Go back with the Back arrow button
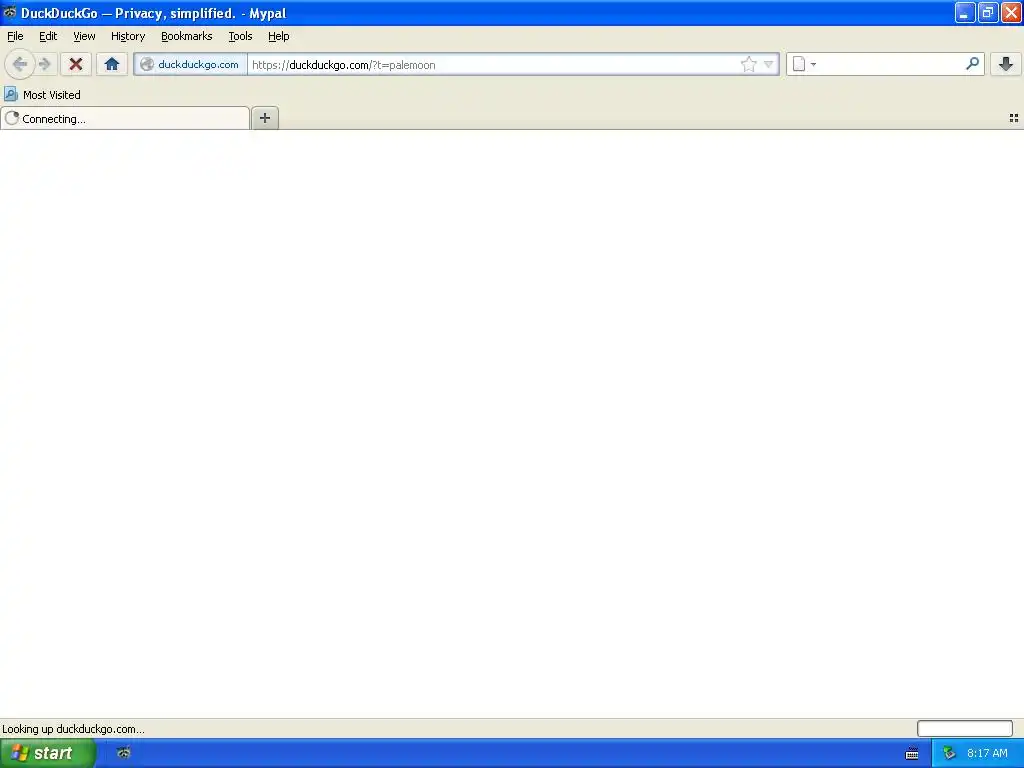 tap(20, 64)
